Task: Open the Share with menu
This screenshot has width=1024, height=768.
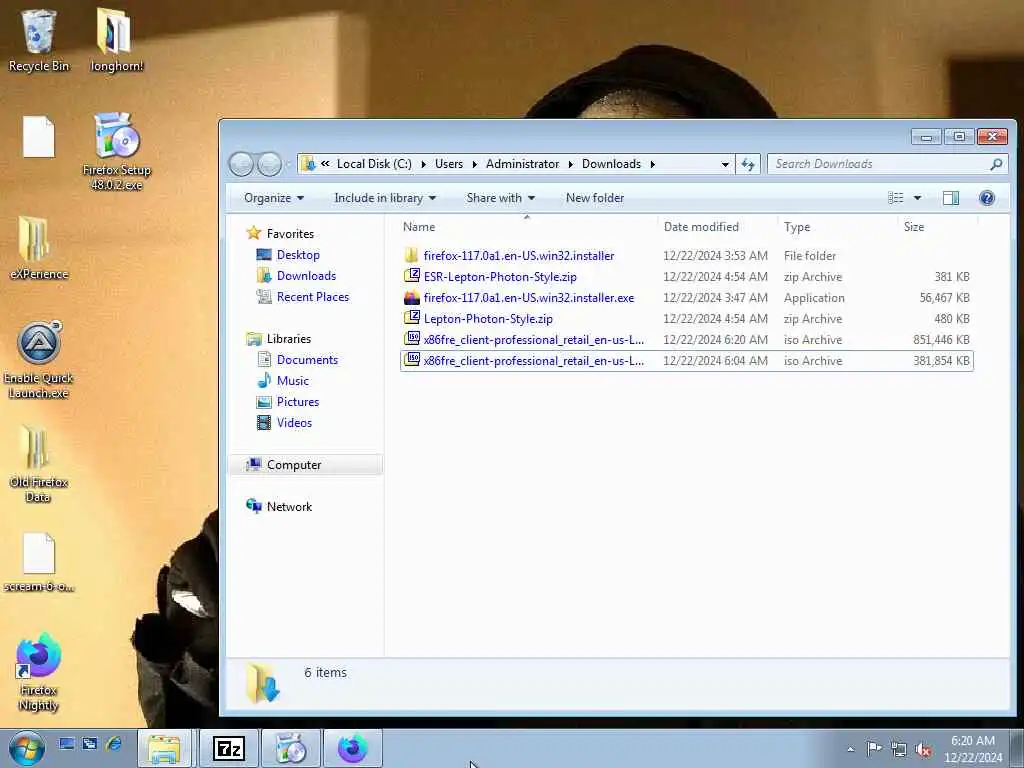Action: tap(500, 198)
